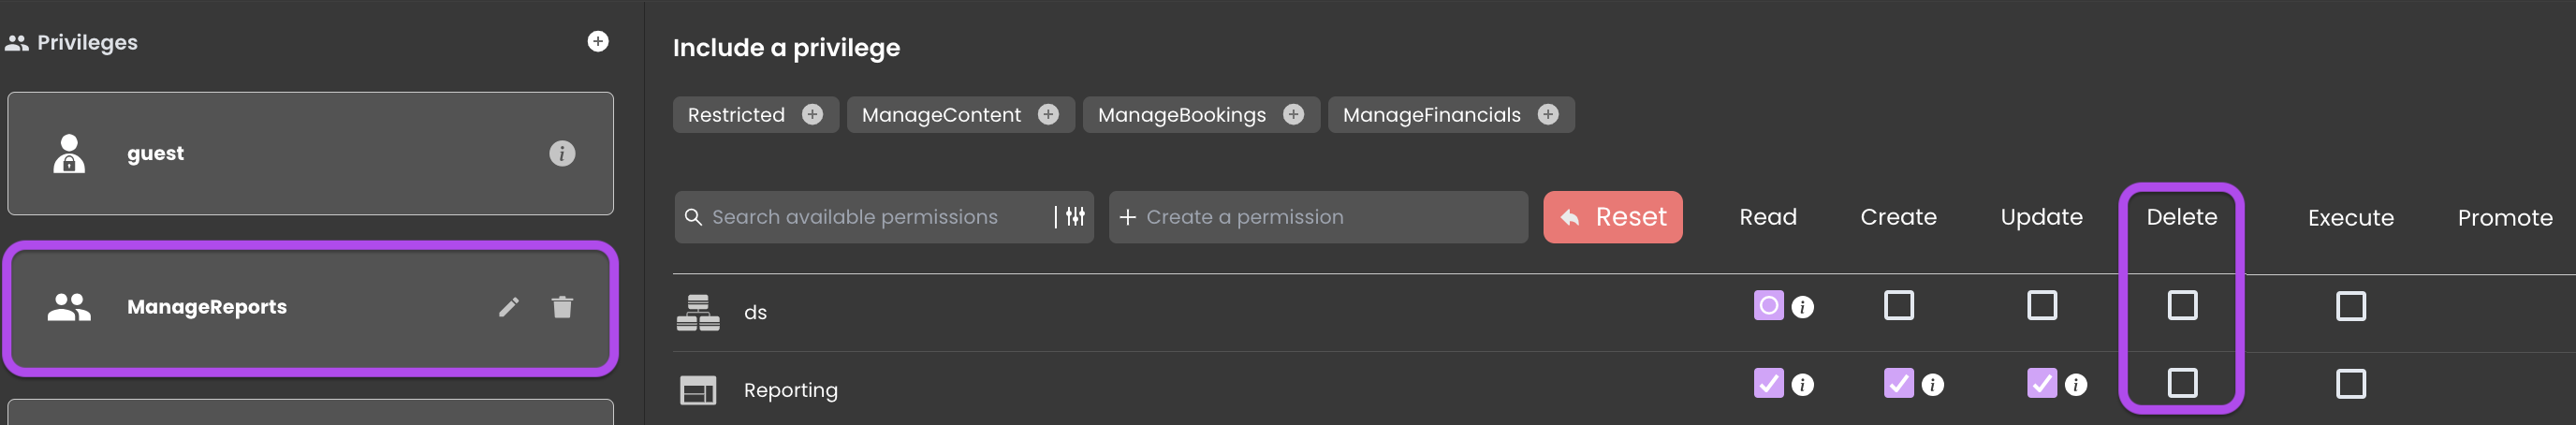Focus the Search available permissions field
The height and width of the screenshot is (425, 2576).
868,217
